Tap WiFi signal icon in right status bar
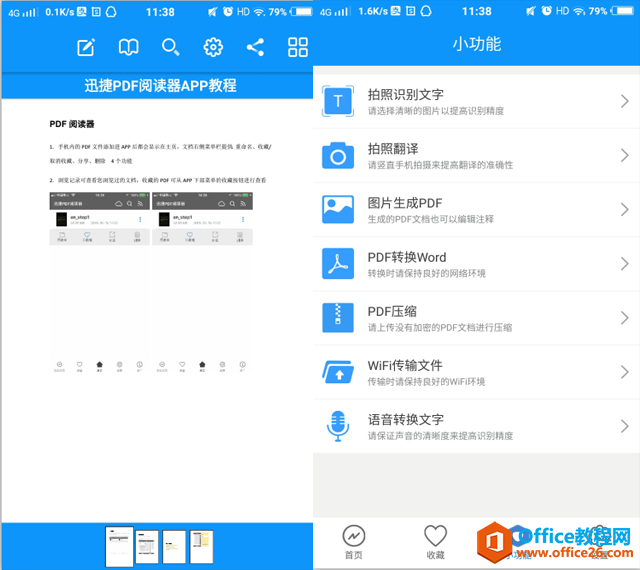640x570 pixels. (x=579, y=11)
